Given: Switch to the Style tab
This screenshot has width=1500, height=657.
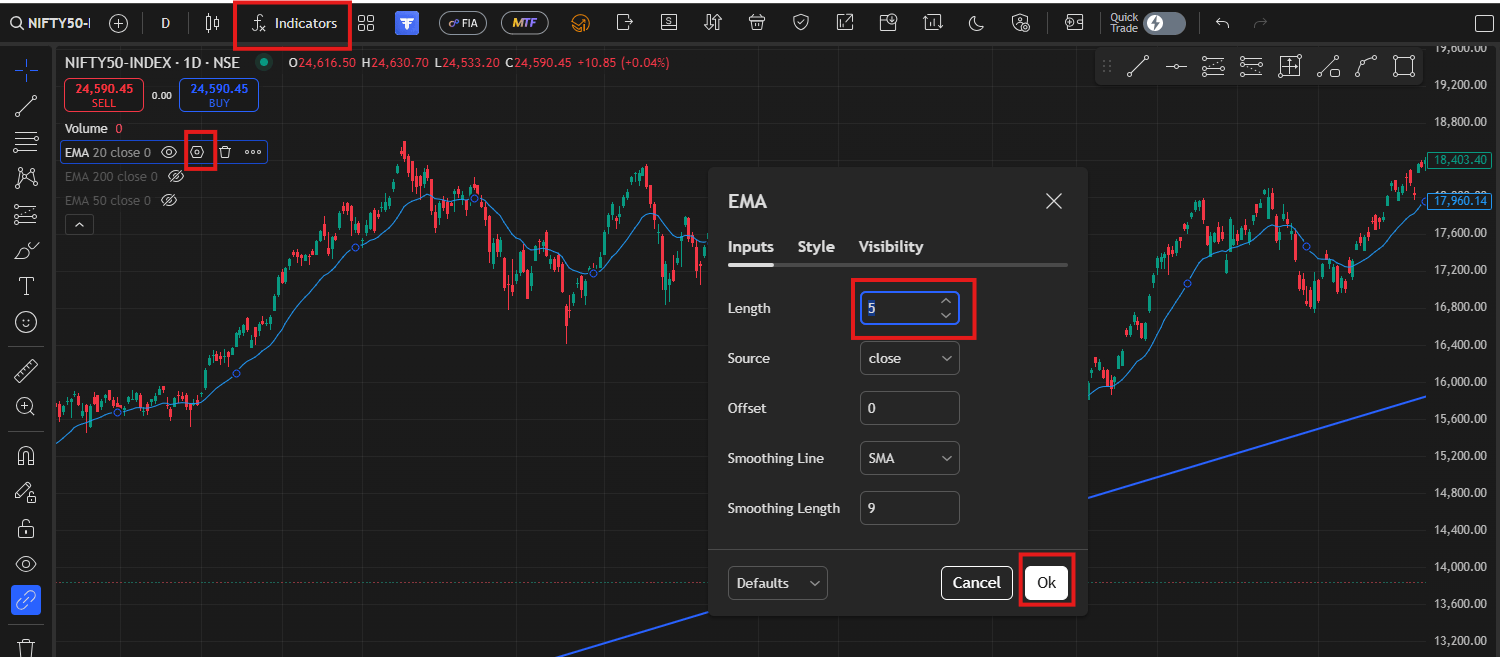Looking at the screenshot, I should (x=816, y=247).
